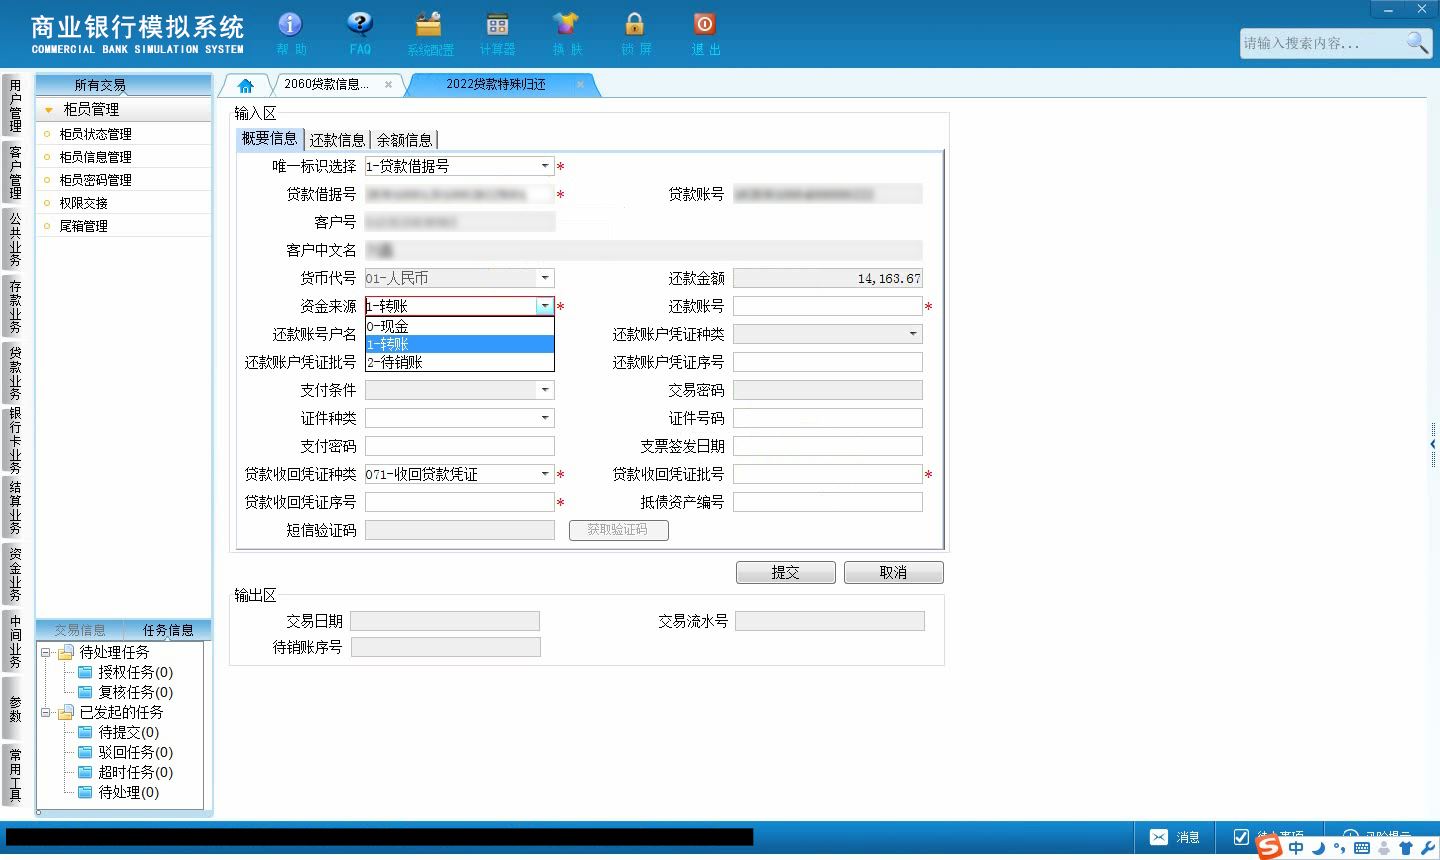1440x860 pixels.
Task: Choose 0-现金 in the dropdown list
Action: (459, 326)
